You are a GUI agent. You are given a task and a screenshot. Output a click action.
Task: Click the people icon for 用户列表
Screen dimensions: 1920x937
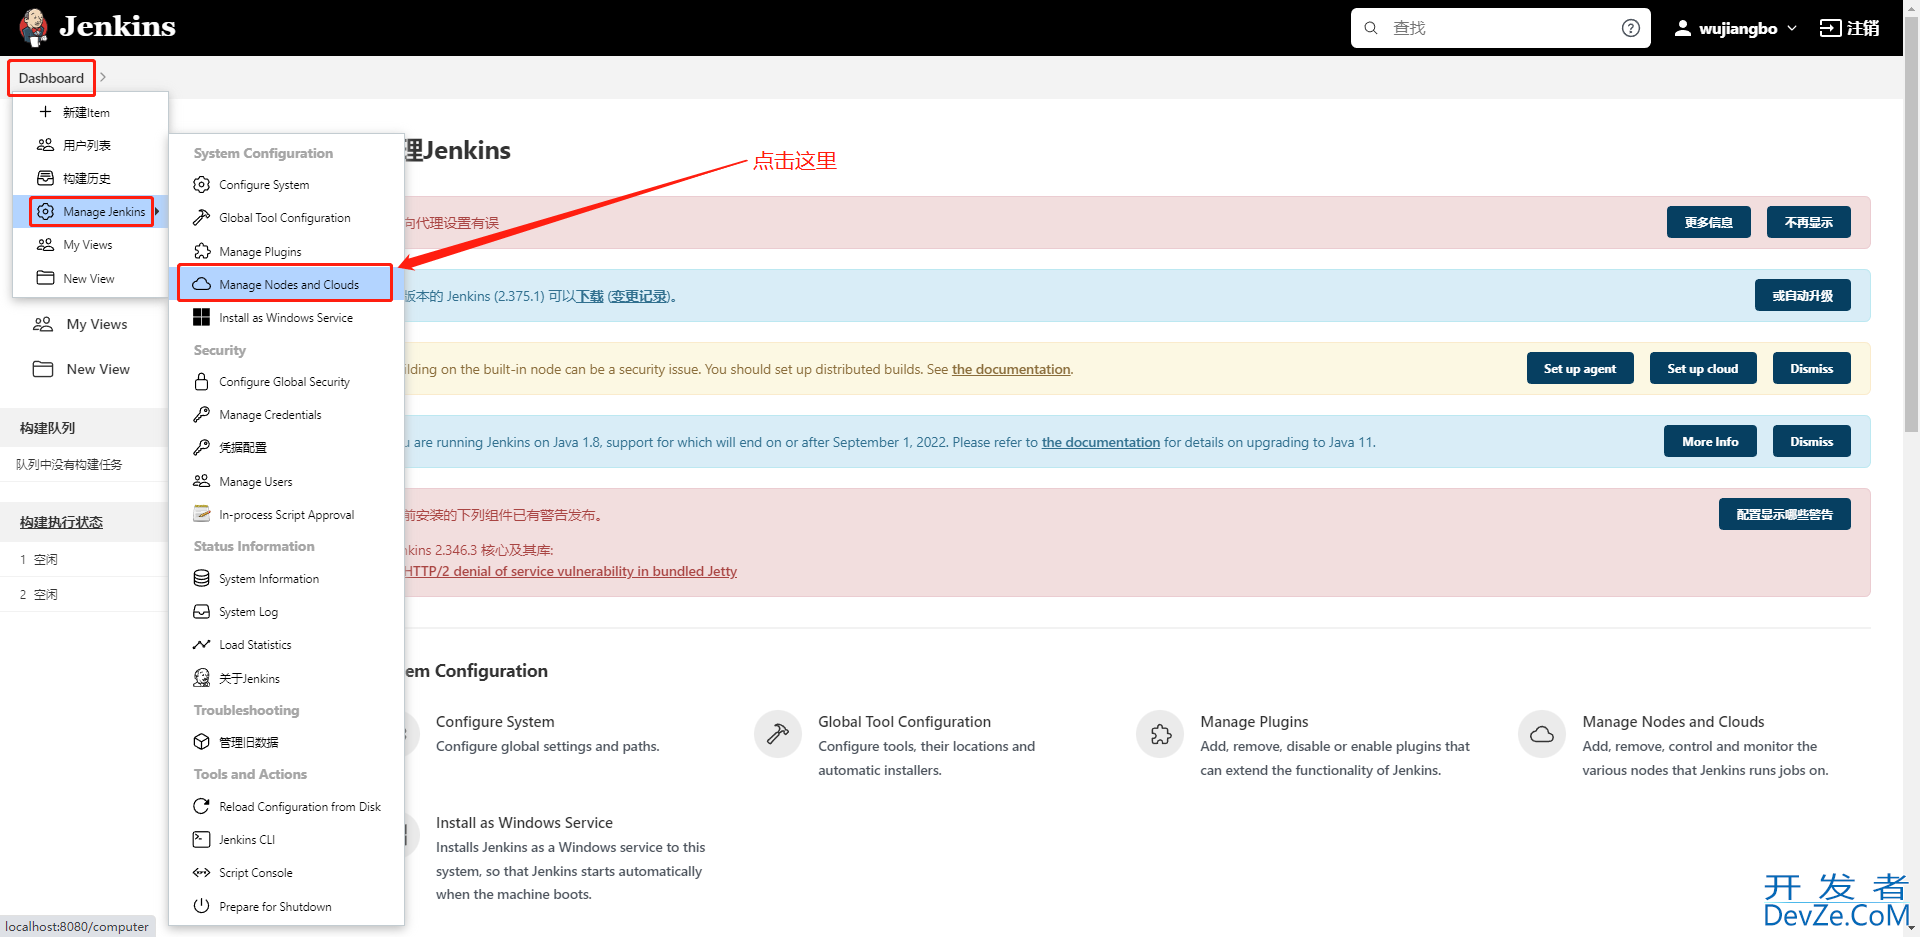pos(45,145)
